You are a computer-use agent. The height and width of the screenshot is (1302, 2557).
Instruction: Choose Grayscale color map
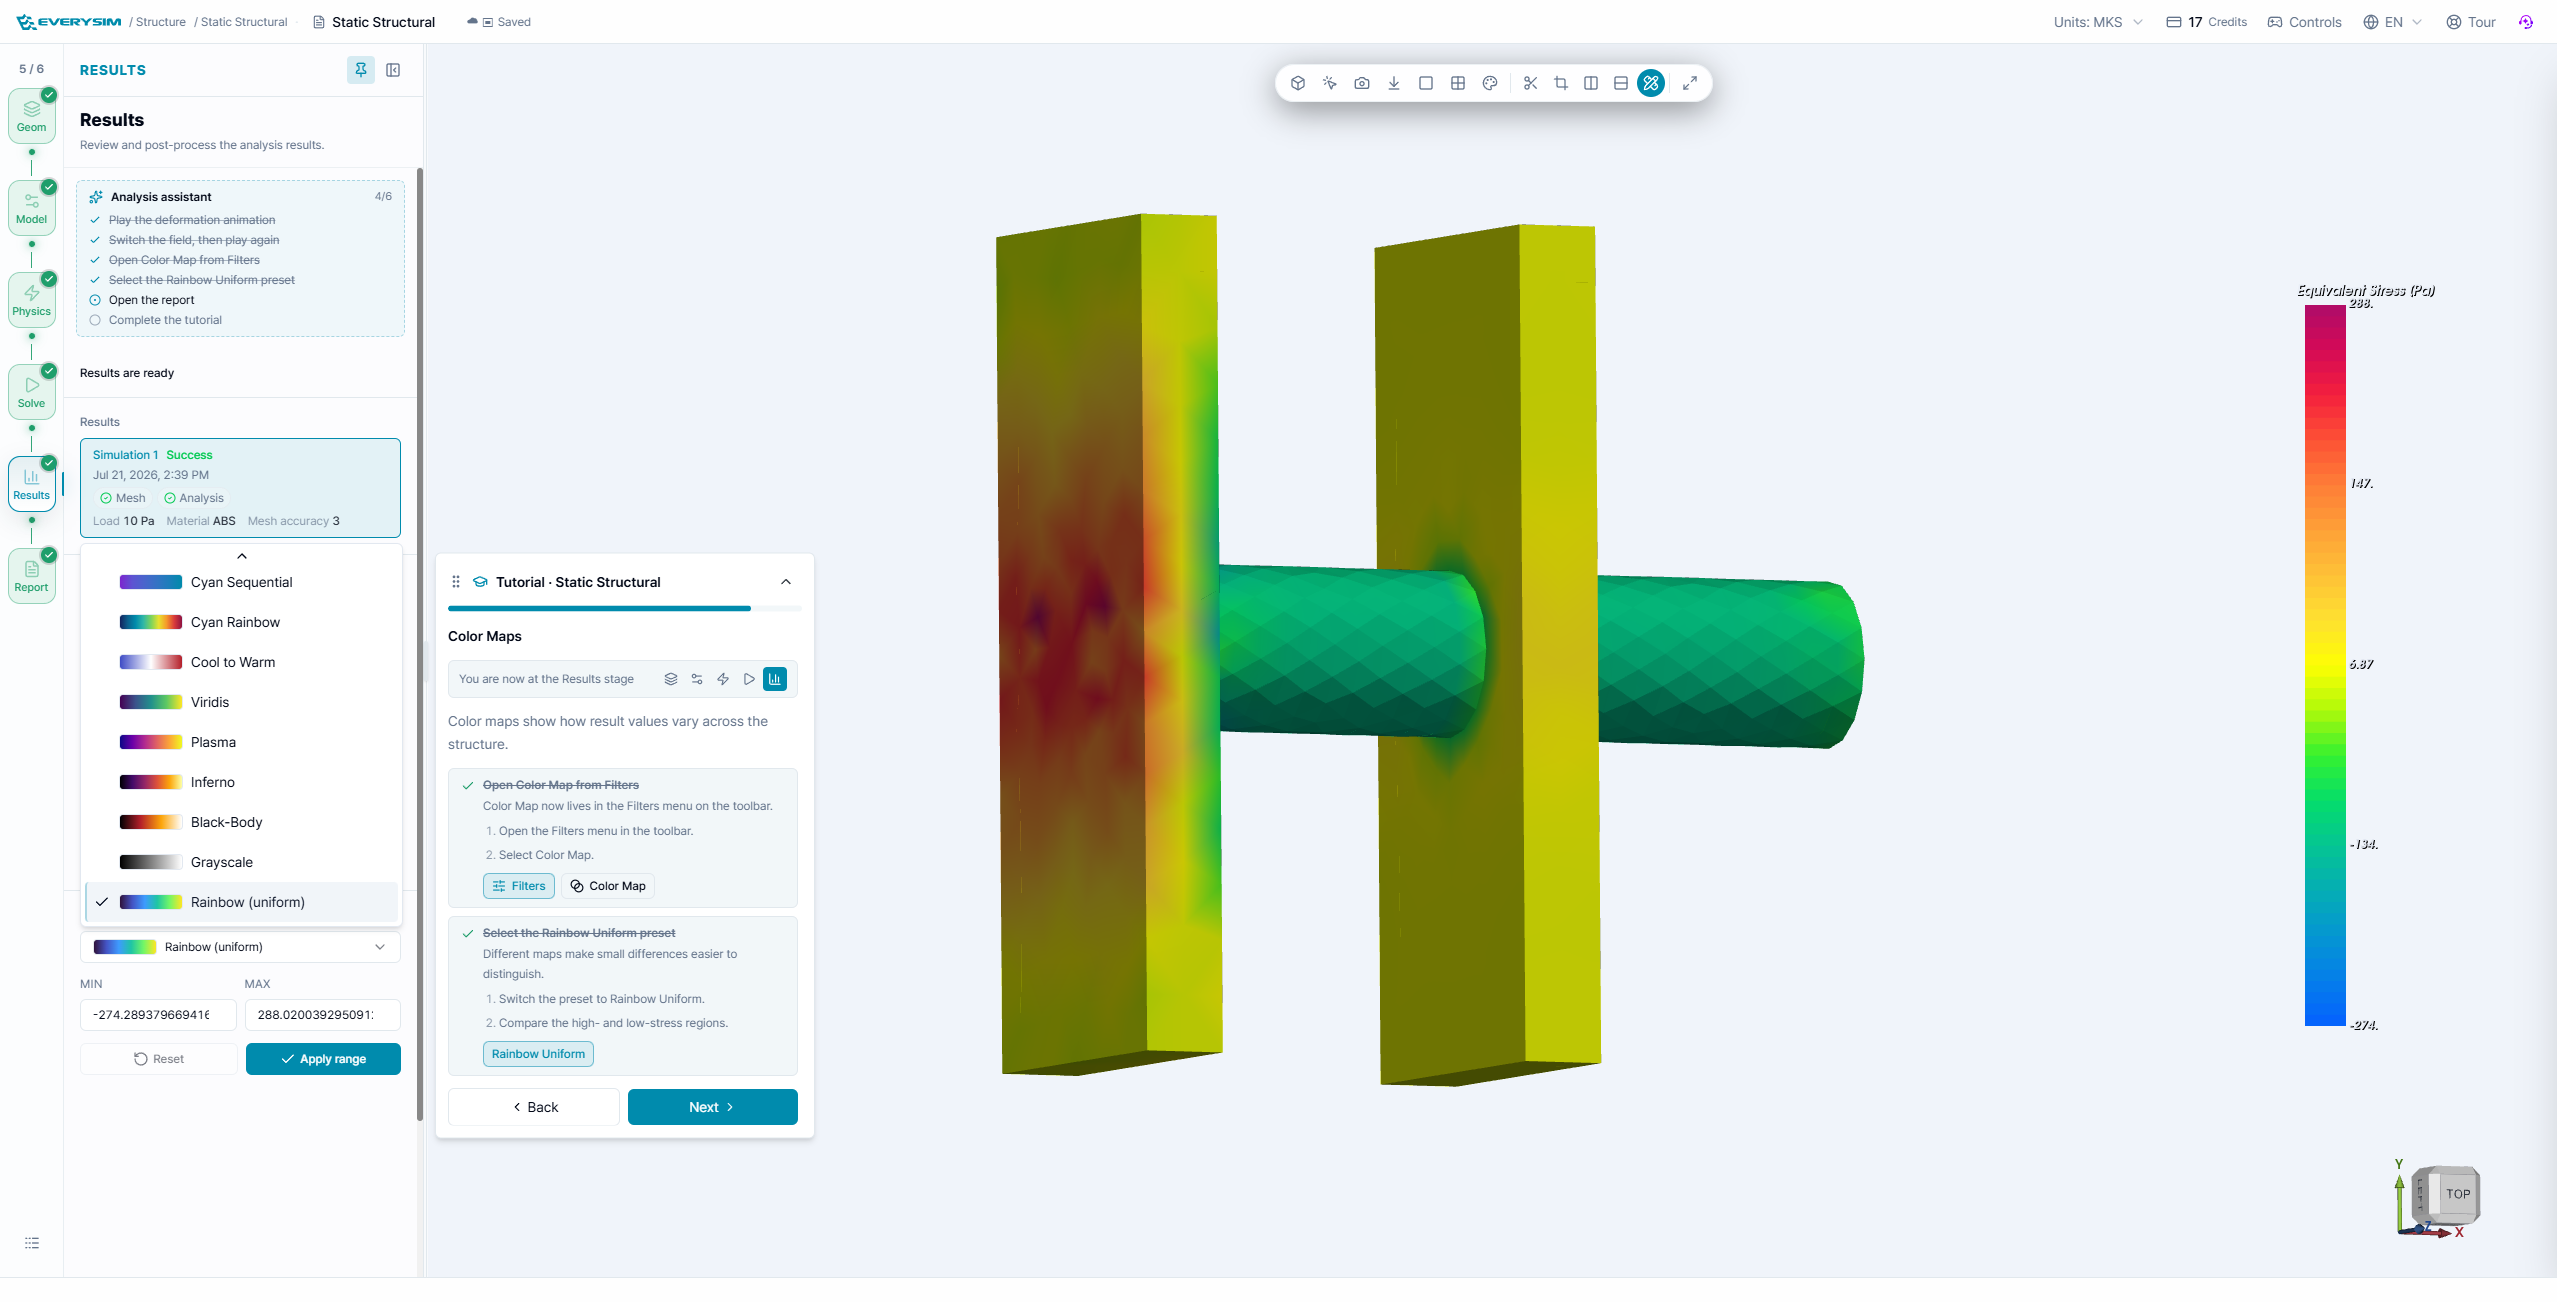coord(241,862)
